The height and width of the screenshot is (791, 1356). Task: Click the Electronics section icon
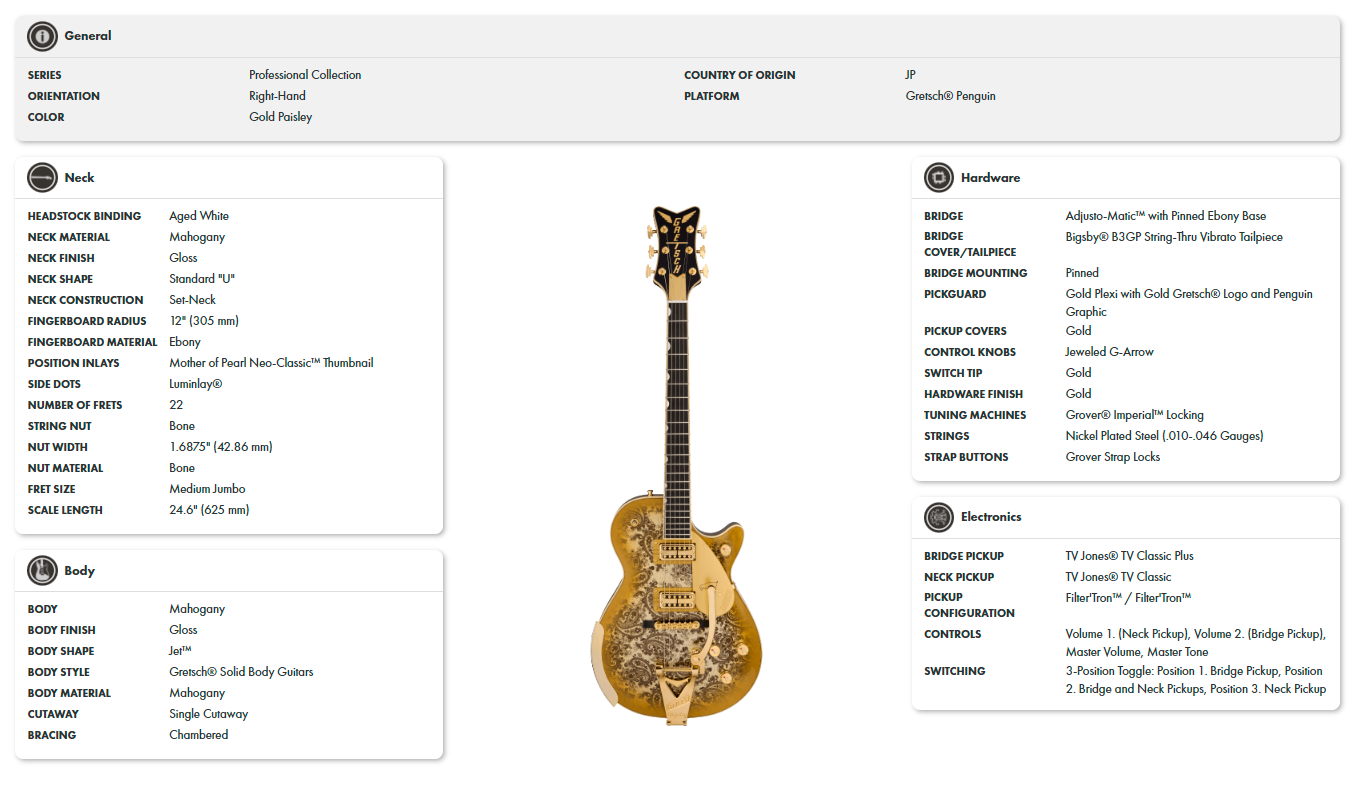(939, 517)
